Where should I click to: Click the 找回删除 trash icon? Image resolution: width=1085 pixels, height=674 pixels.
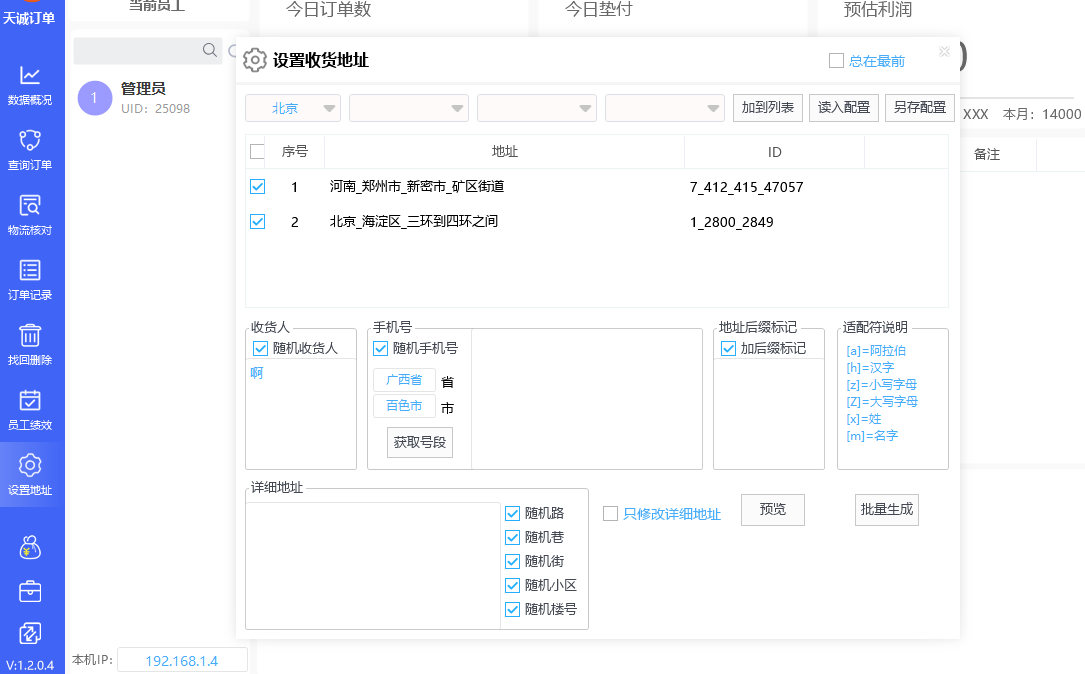30,336
